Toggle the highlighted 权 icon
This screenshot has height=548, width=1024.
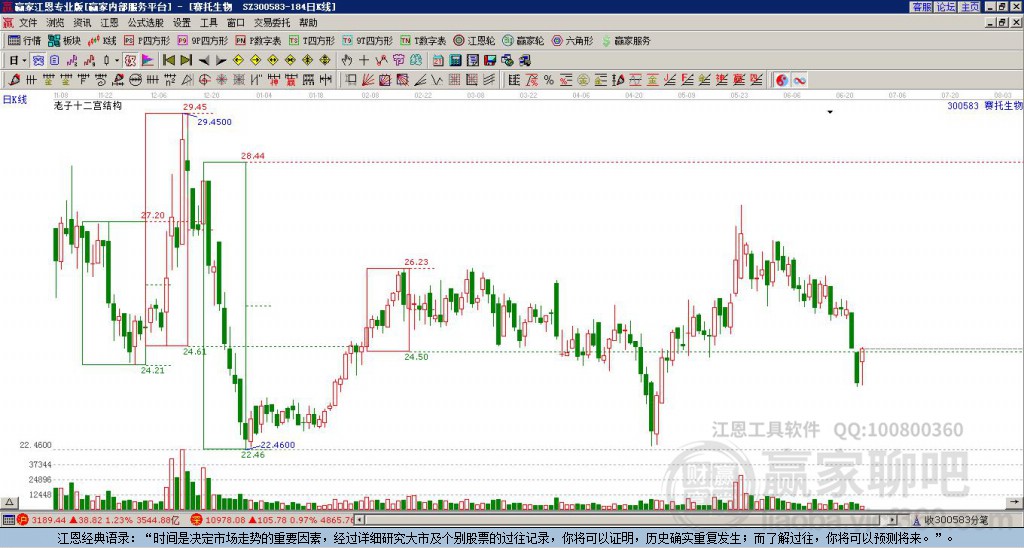(130, 61)
